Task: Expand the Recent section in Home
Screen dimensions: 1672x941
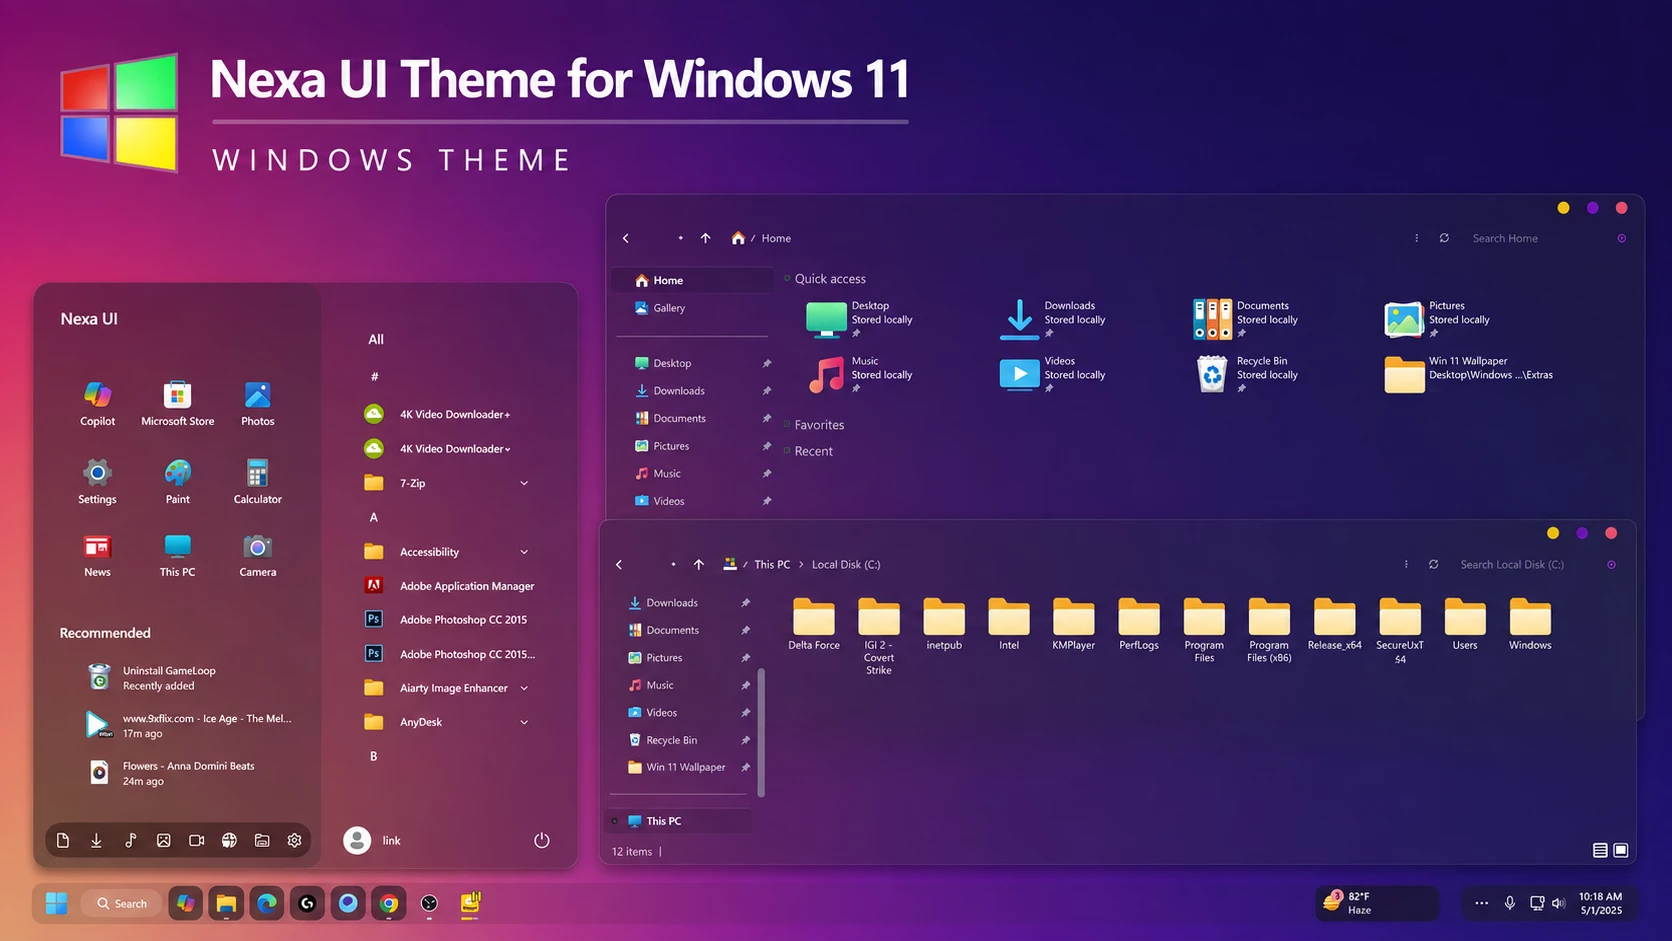Action: pyautogui.click(x=787, y=451)
